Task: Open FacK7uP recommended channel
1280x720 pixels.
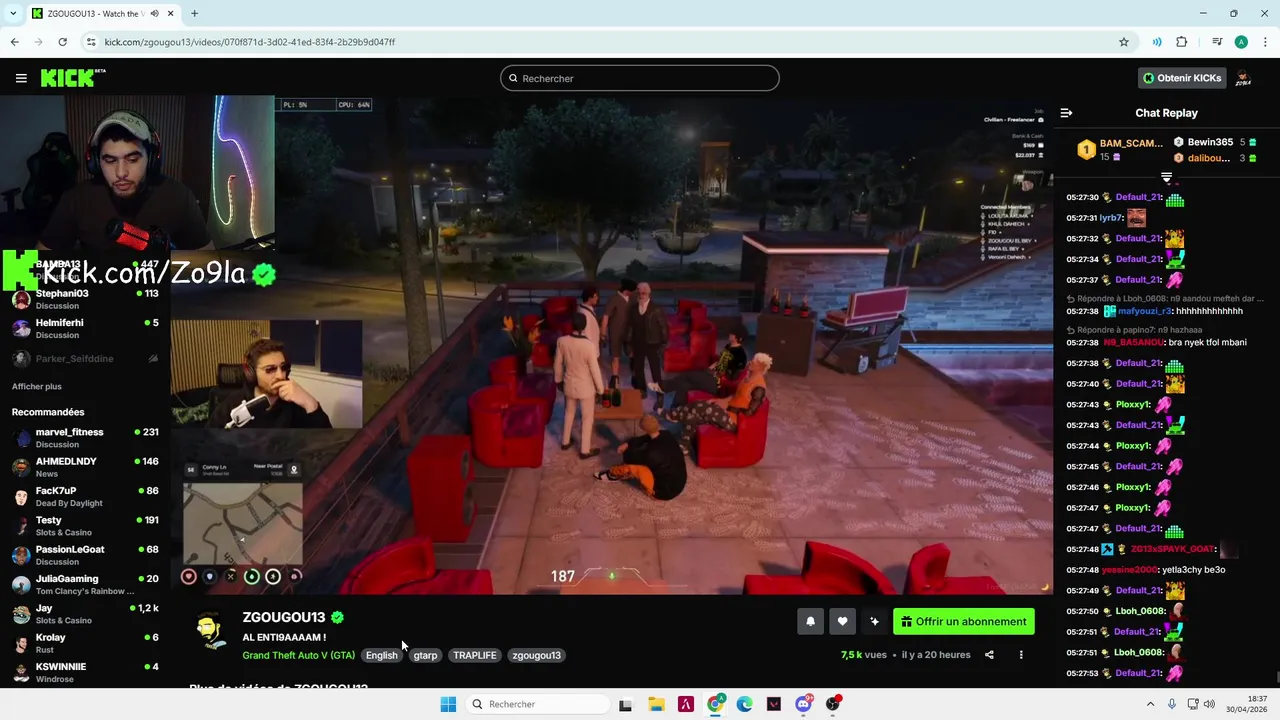Action: pos(85,496)
